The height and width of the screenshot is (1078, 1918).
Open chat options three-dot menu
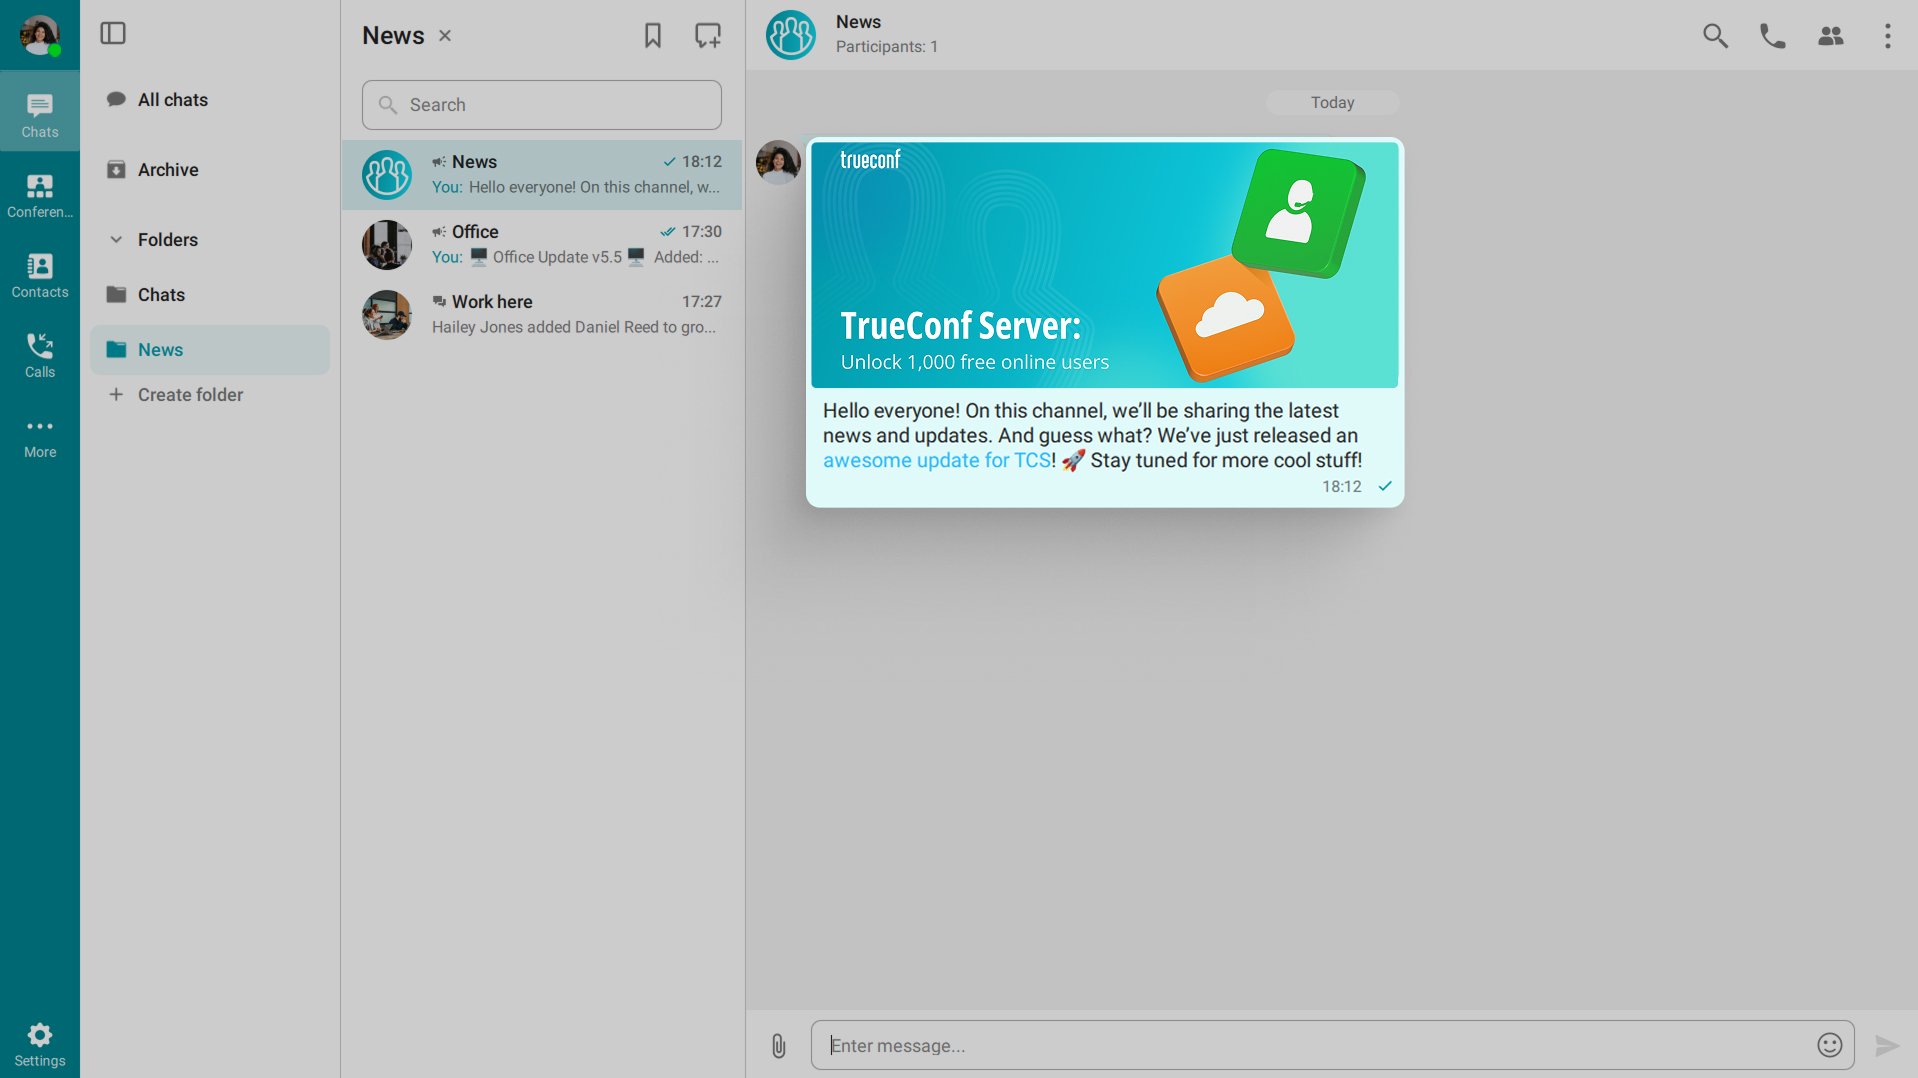click(x=1888, y=36)
